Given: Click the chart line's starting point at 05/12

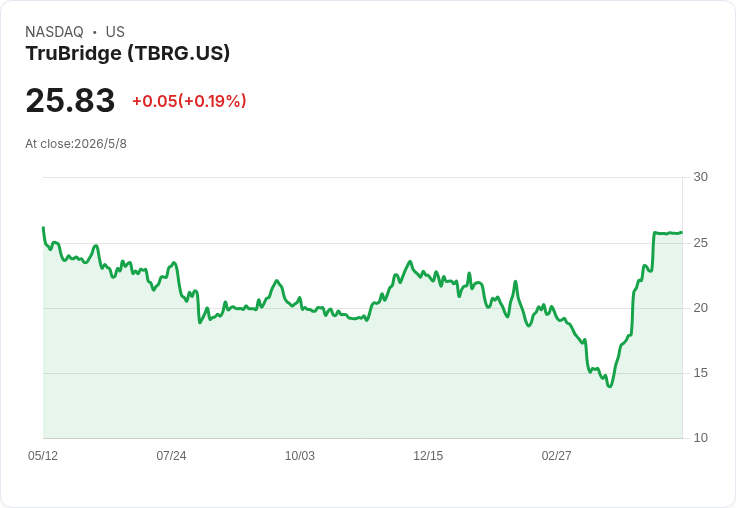Looking at the screenshot, I should tap(43, 228).
